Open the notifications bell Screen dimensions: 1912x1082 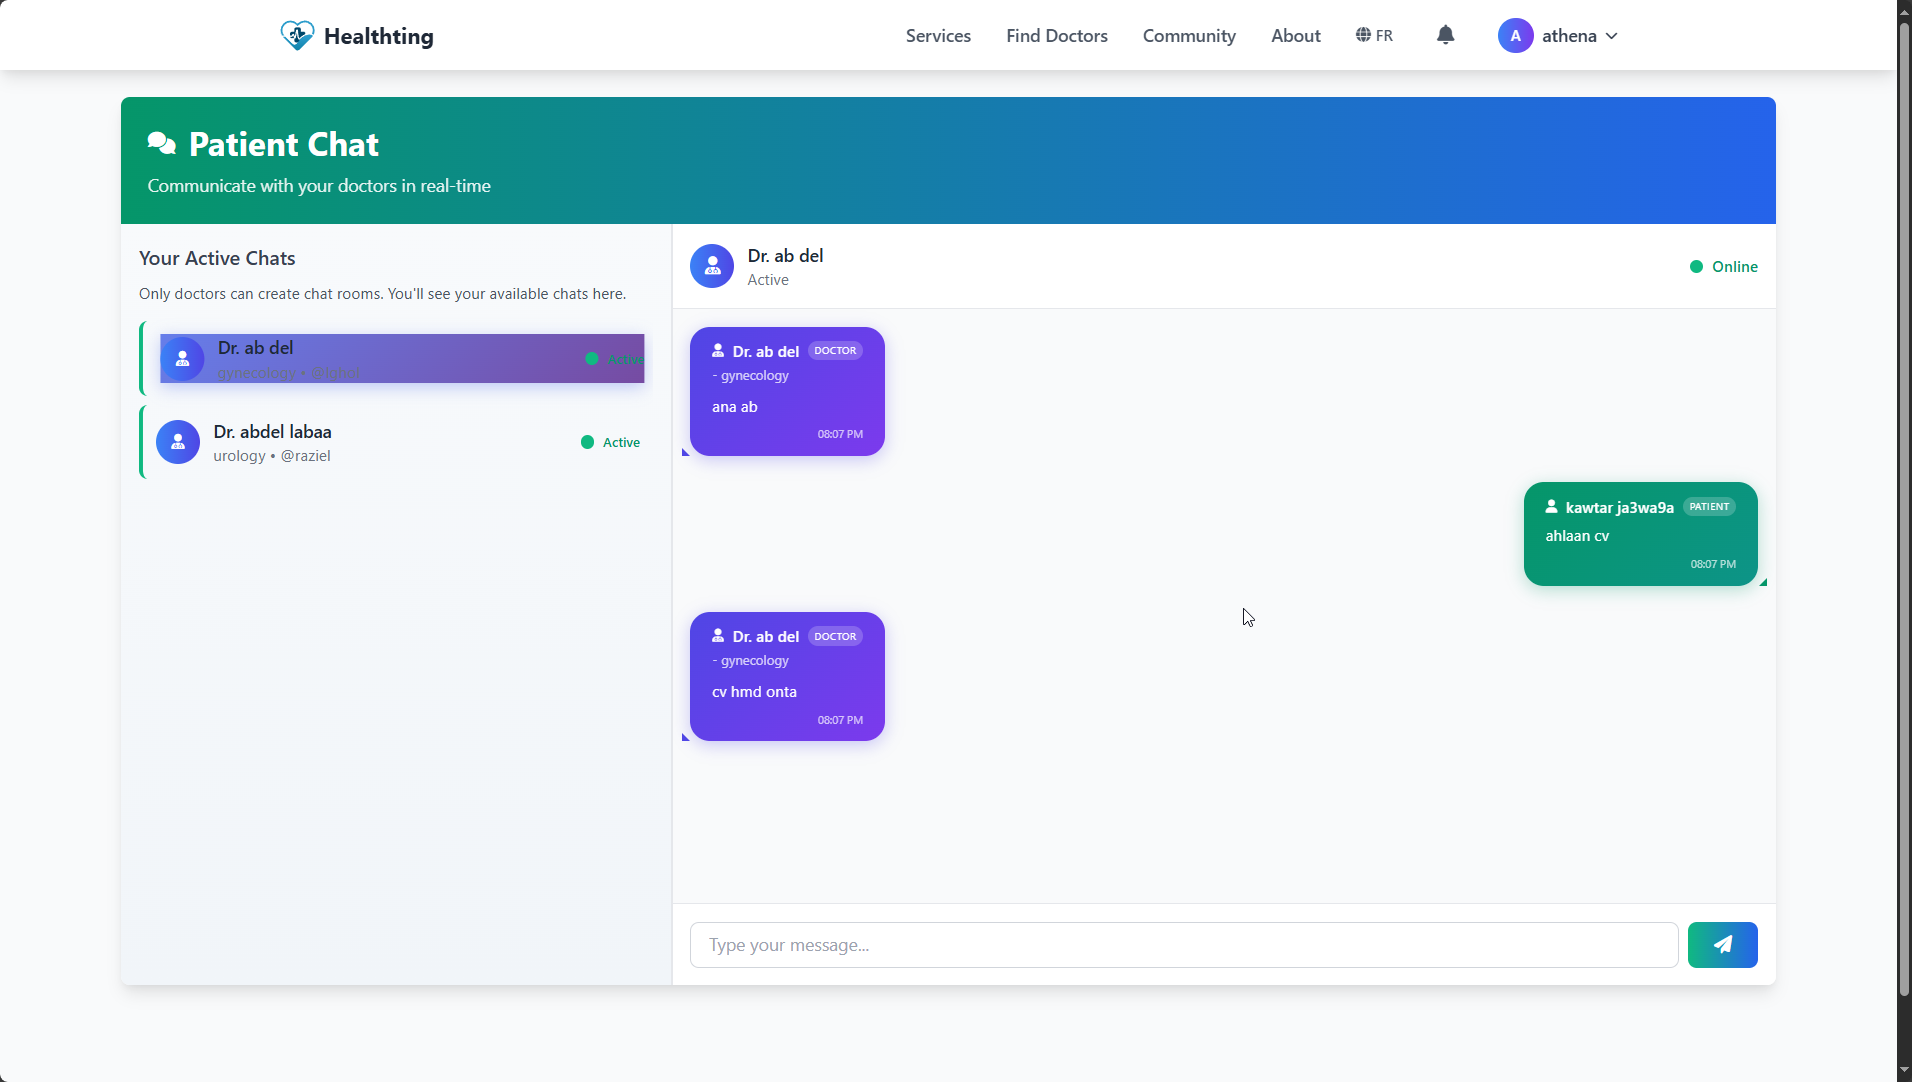click(x=1447, y=35)
